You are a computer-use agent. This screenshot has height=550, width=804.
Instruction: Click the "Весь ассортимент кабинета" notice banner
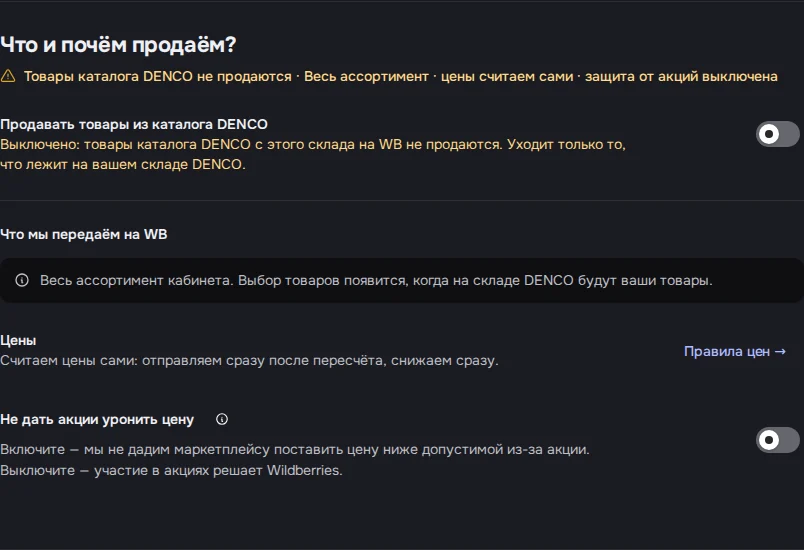(401, 280)
